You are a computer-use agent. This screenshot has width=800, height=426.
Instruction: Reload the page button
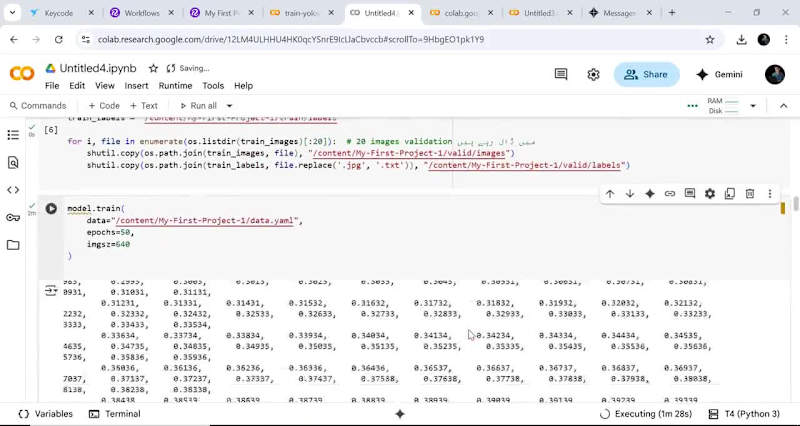(x=59, y=39)
